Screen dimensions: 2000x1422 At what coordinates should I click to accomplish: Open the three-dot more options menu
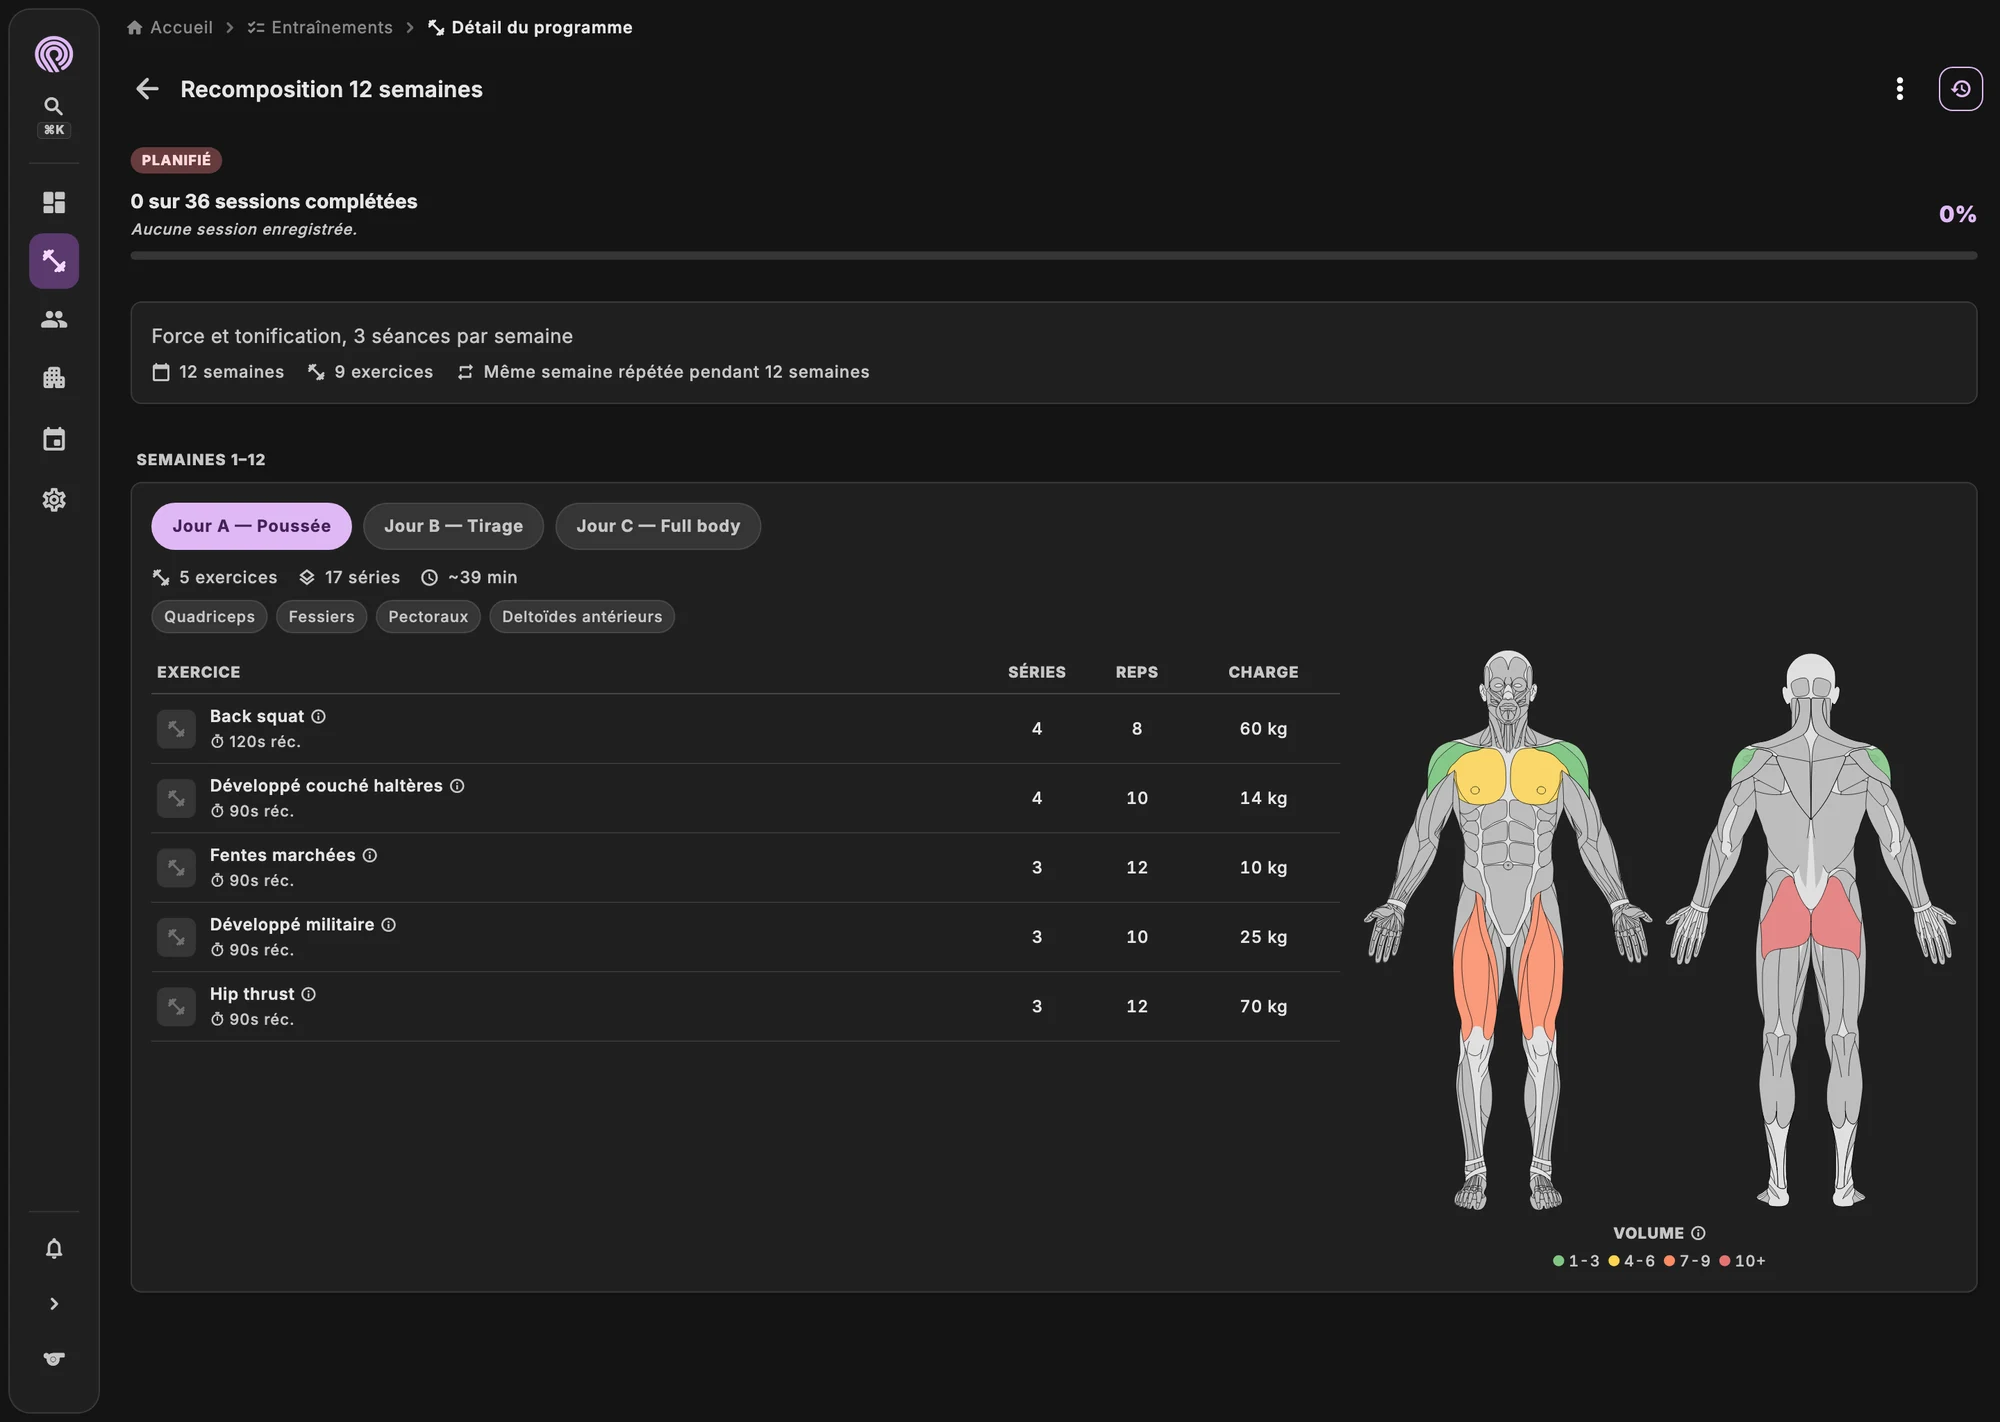click(1900, 89)
